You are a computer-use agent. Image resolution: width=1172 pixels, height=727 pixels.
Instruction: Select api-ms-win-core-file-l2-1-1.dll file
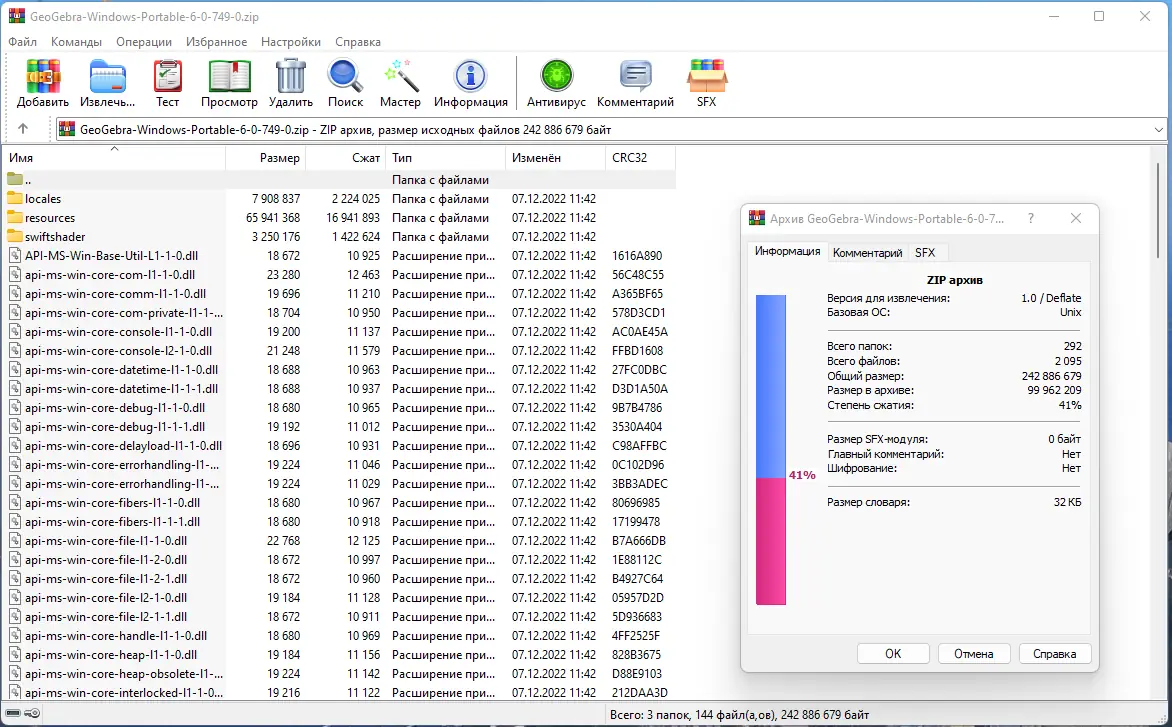[x=106, y=616]
